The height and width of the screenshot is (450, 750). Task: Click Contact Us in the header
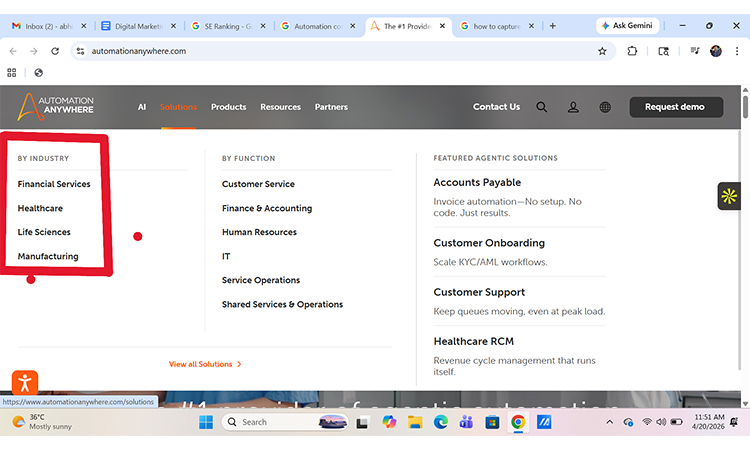pos(496,107)
